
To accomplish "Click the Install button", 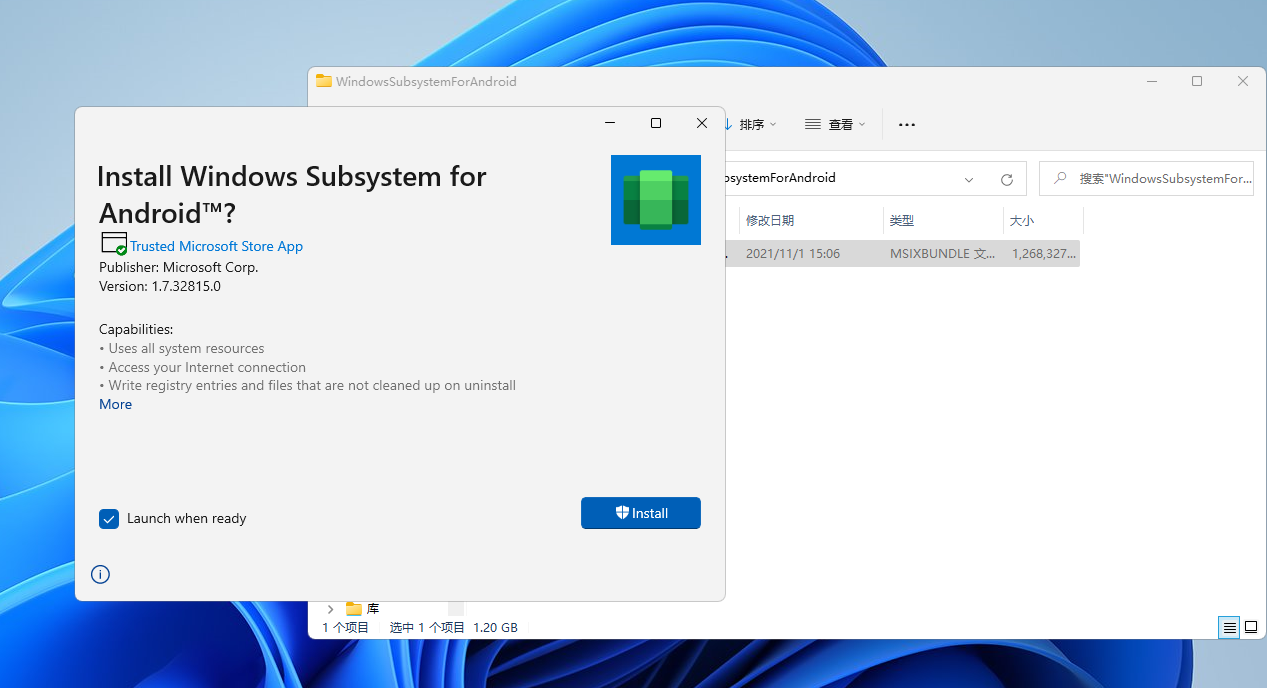I will click(640, 513).
